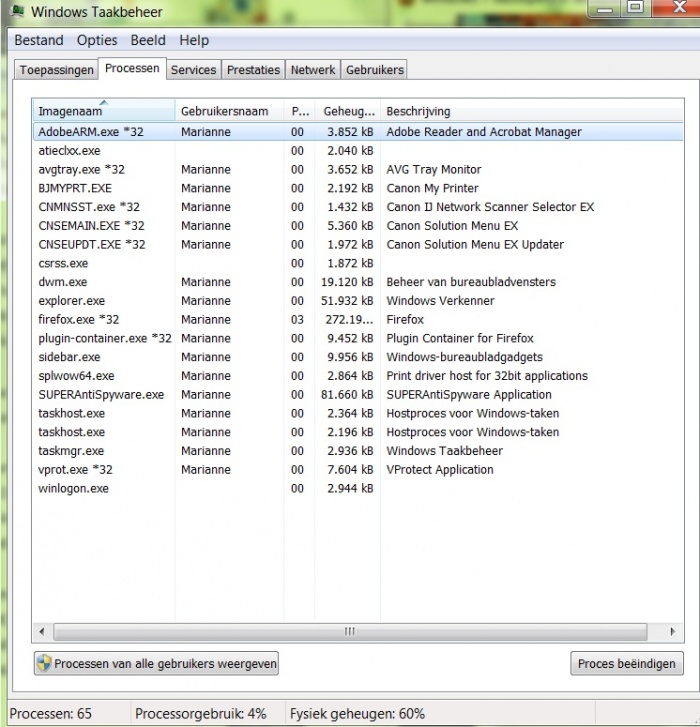Select the CNSEMAIN.EXE *32 process
700x727 pixels.
tap(358, 226)
